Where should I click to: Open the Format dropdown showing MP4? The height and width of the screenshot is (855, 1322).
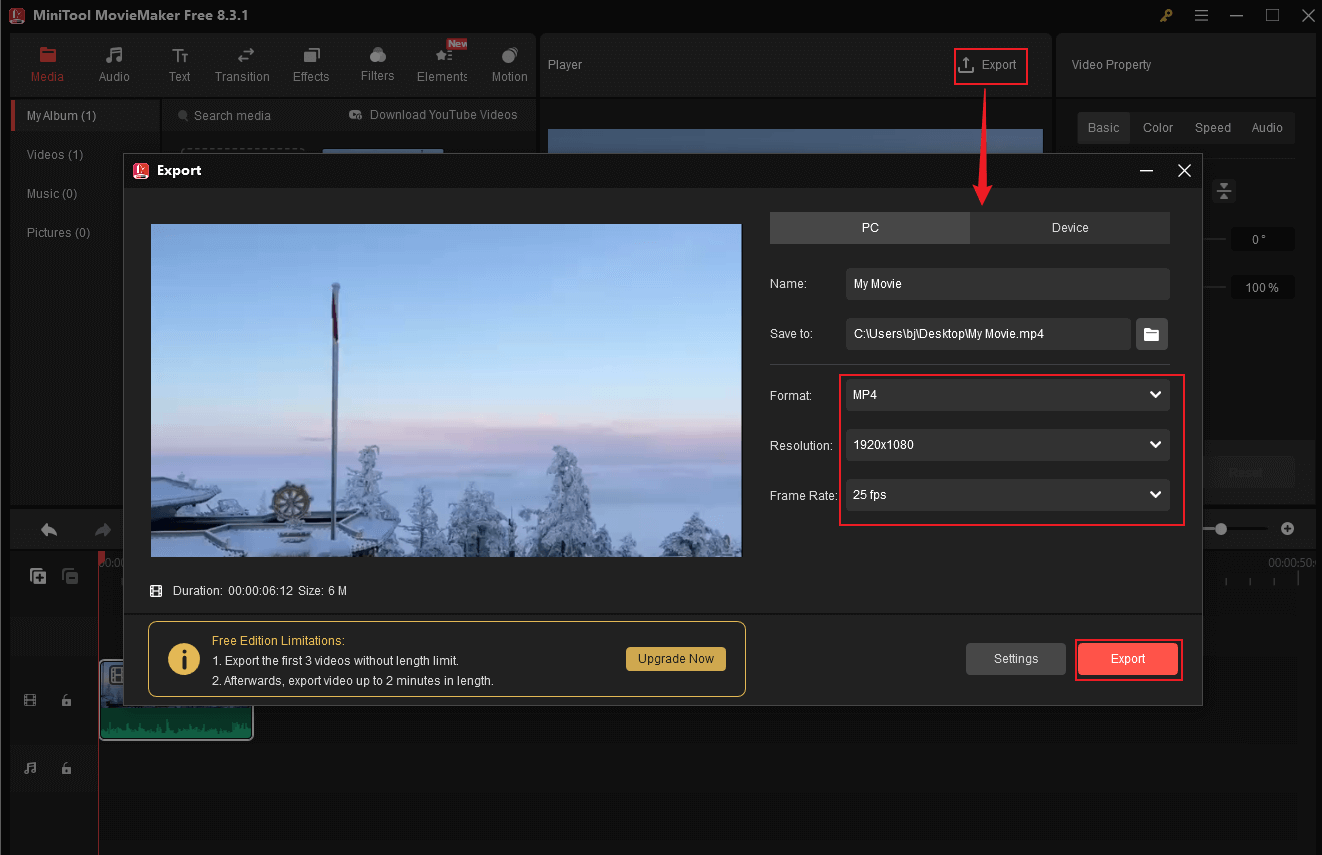tap(1006, 395)
